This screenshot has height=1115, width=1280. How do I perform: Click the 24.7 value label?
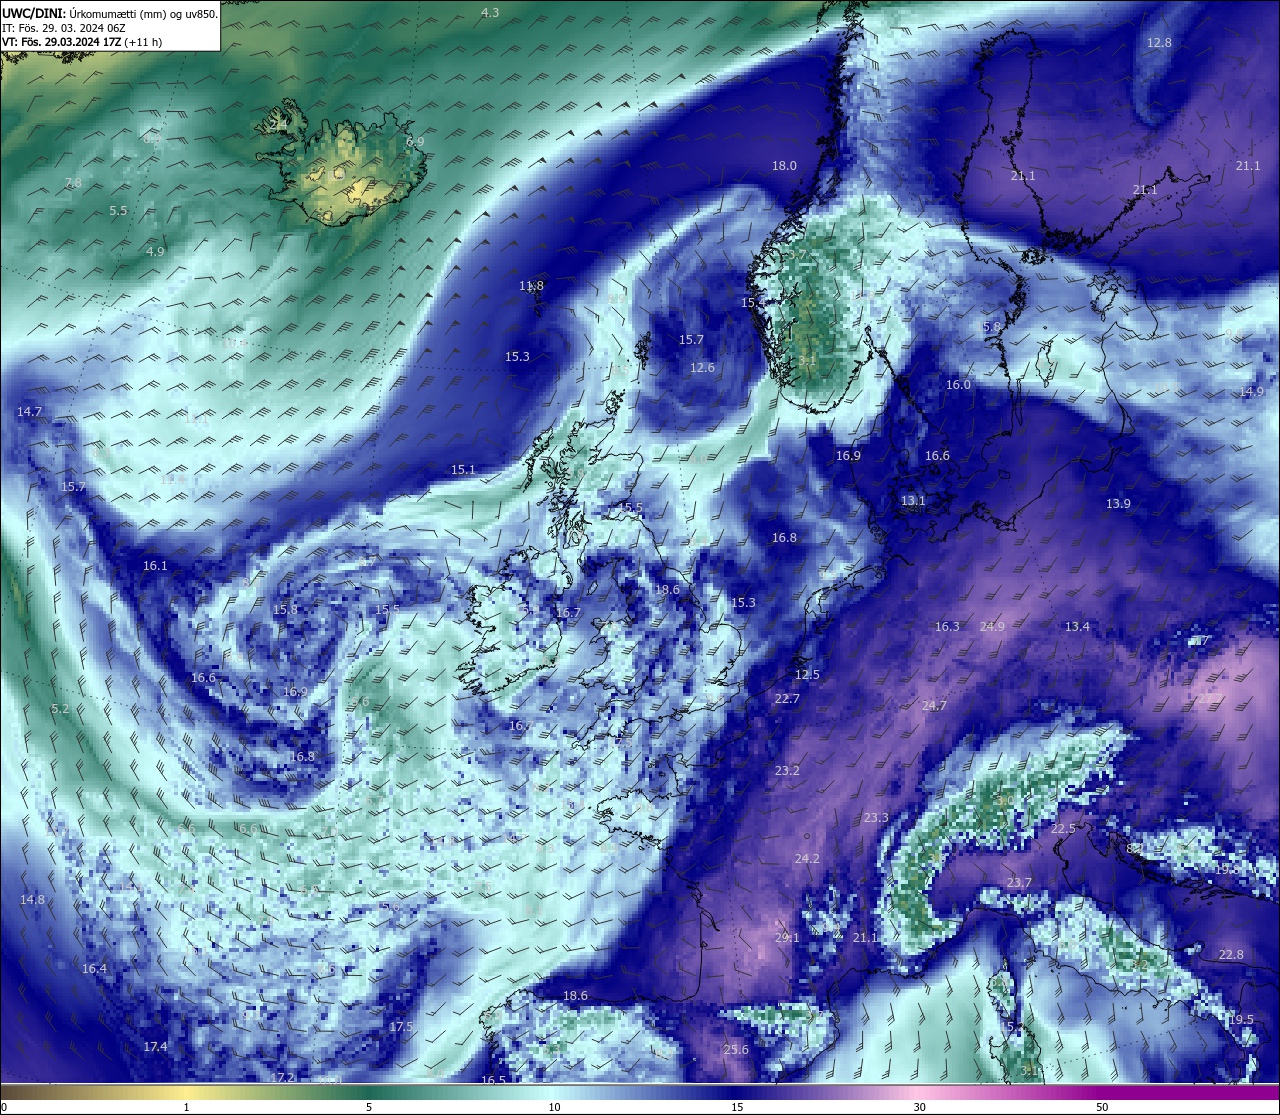pos(934,706)
